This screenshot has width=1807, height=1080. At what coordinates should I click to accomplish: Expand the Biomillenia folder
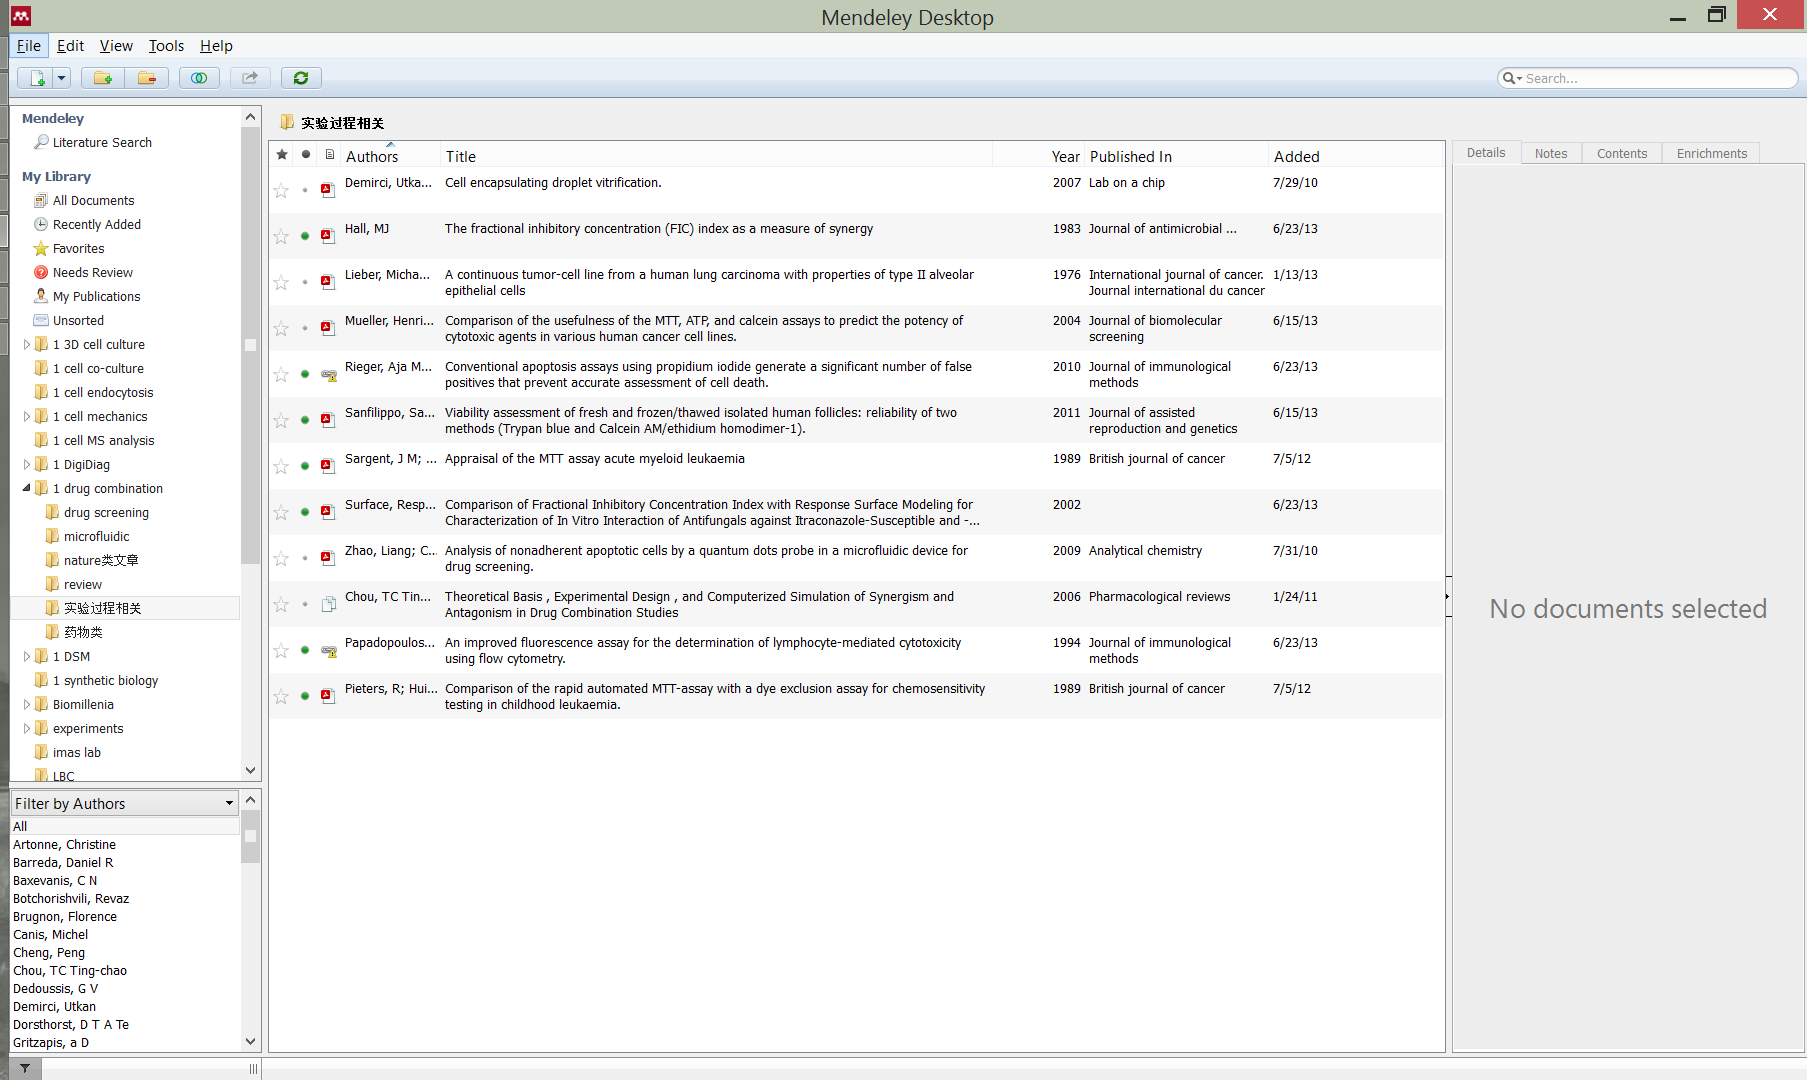26,705
